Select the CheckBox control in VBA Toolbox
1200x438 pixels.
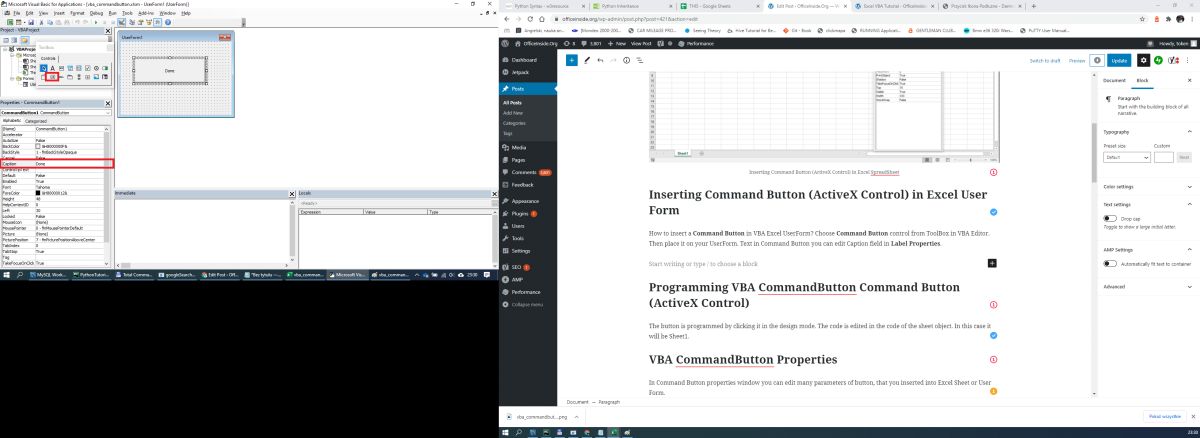pyautogui.click(x=88, y=68)
